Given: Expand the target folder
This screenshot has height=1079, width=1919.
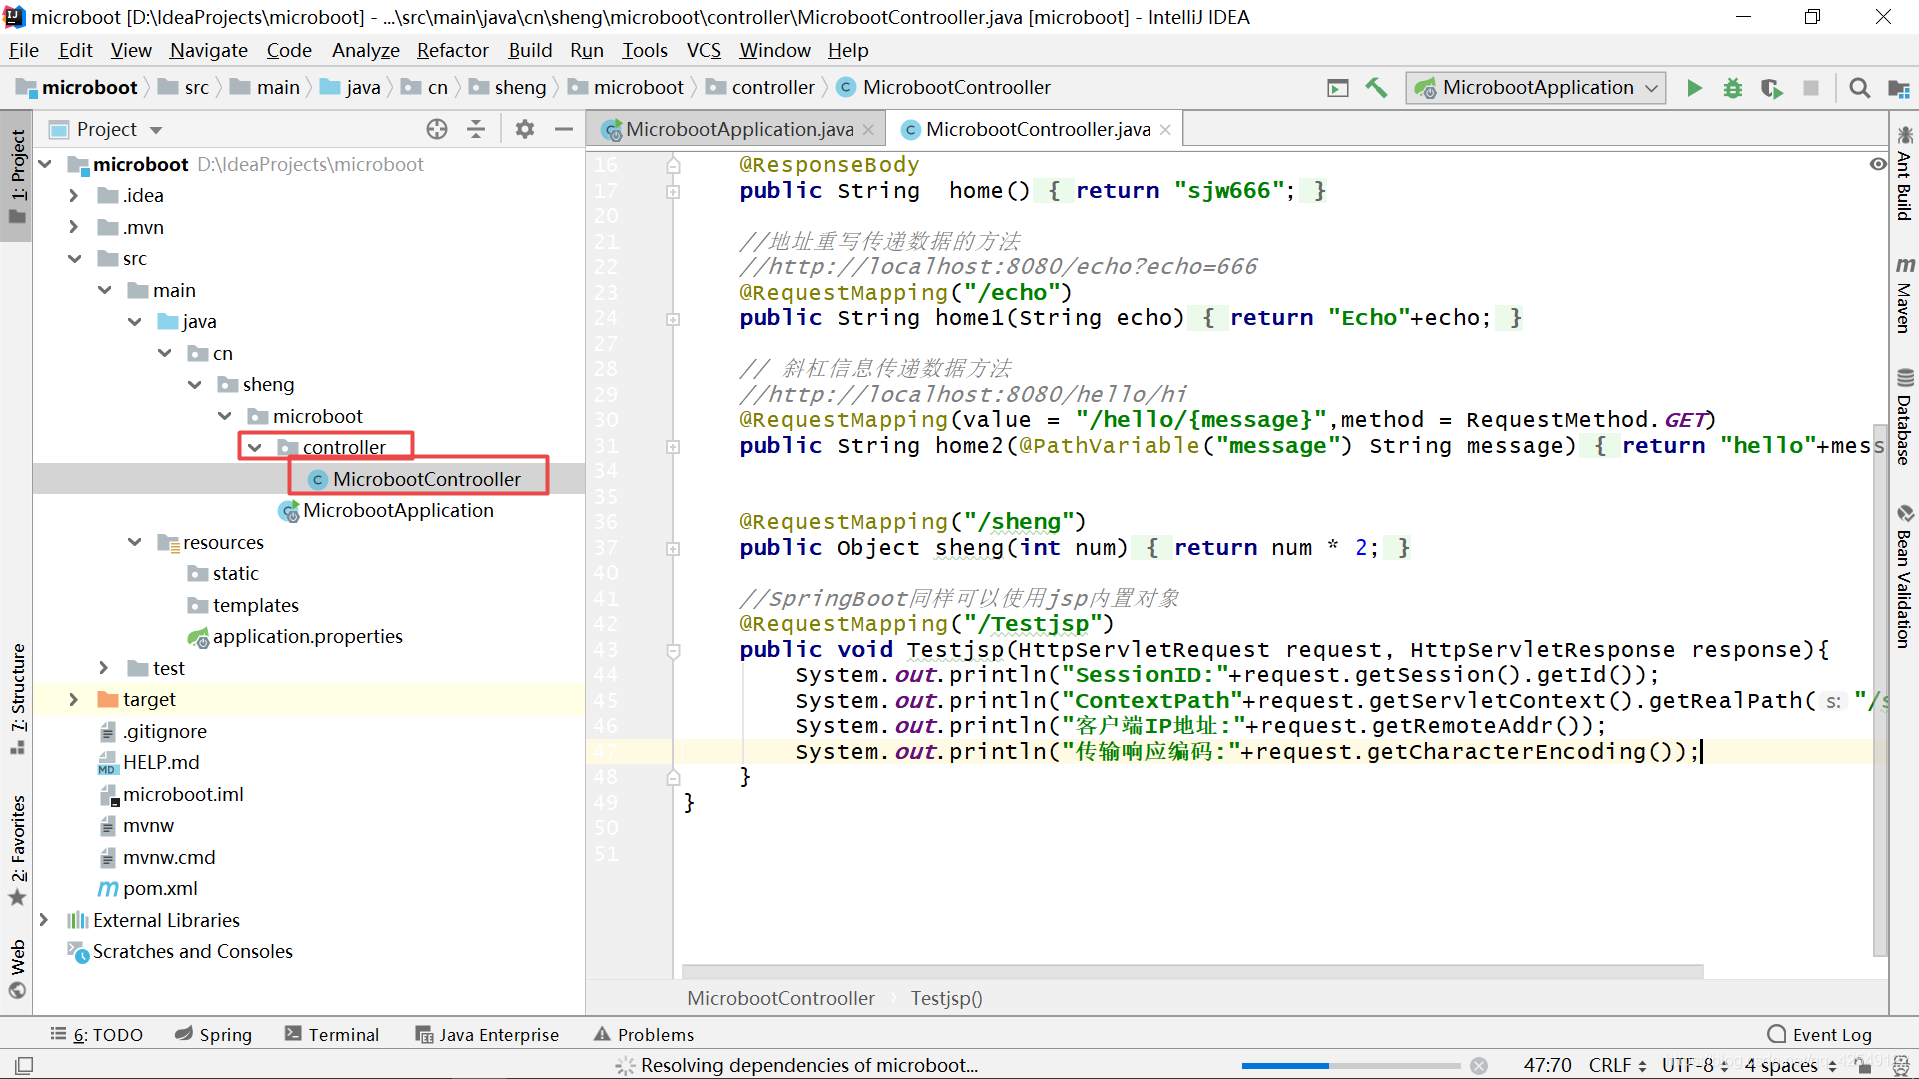Looking at the screenshot, I should [x=74, y=700].
